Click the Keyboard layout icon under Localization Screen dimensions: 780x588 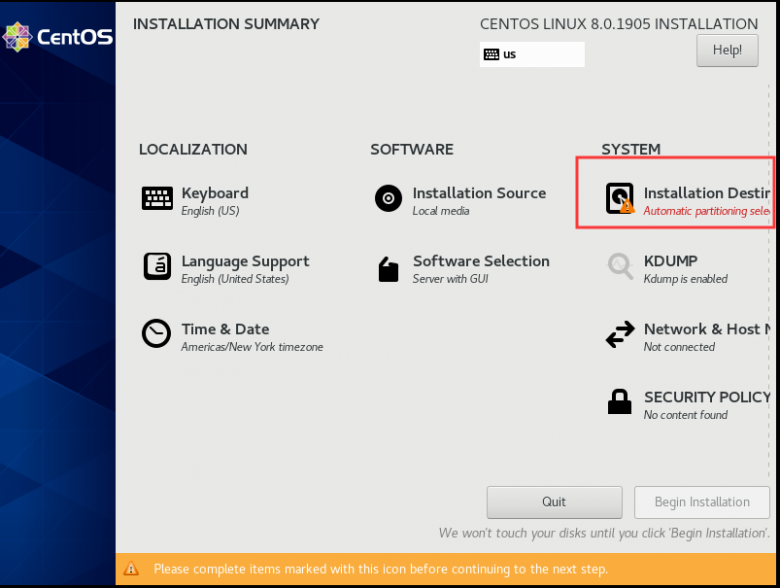[x=157, y=198]
